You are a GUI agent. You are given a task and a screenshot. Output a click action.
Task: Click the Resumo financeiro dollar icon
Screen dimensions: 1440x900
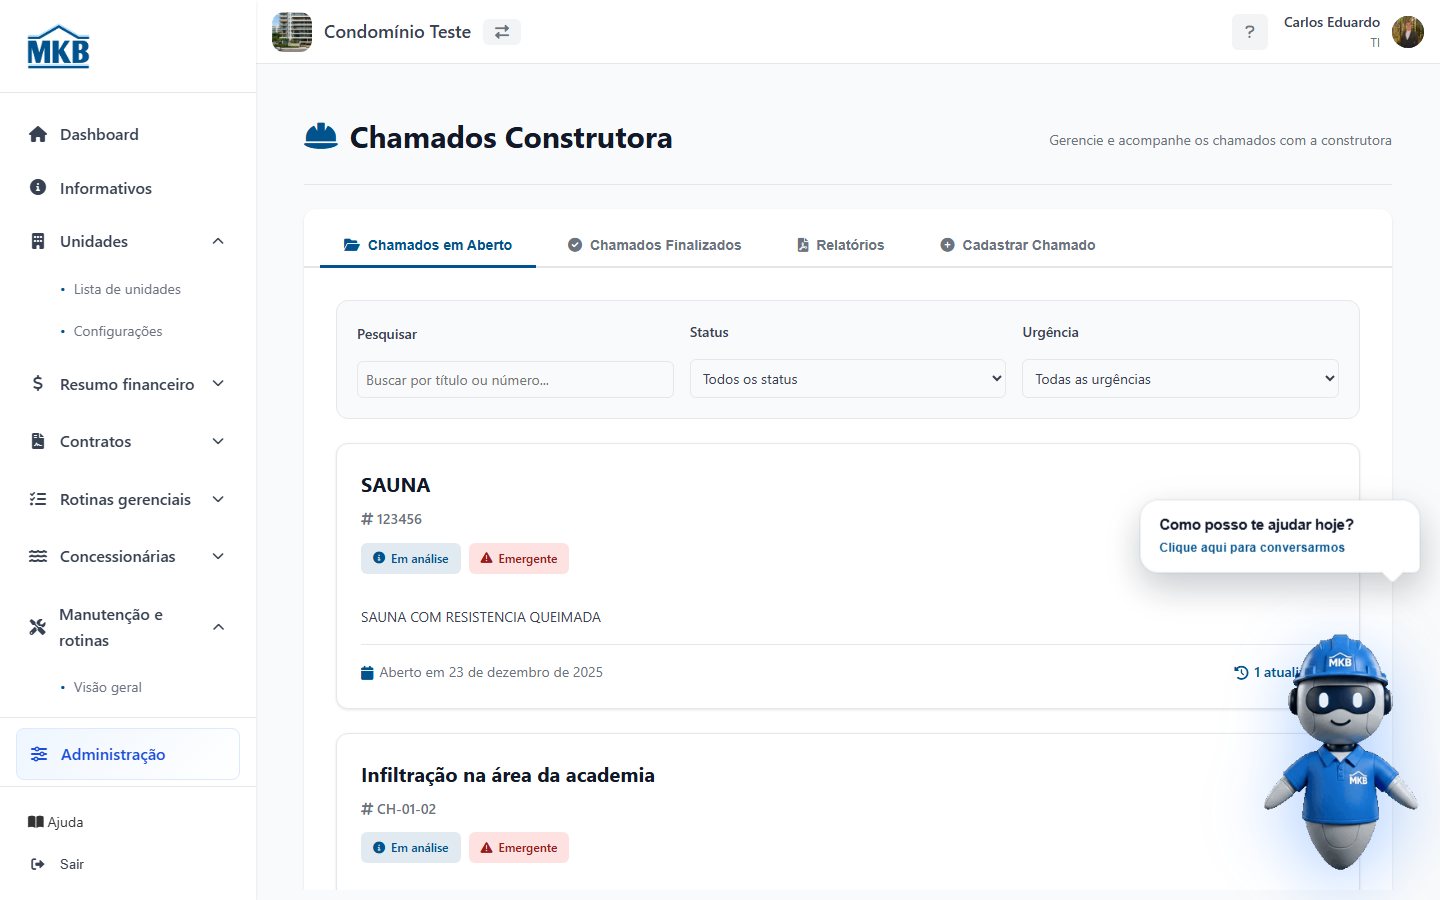[x=38, y=383]
